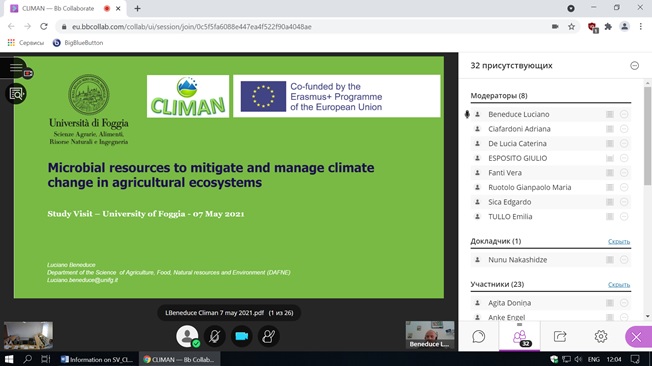652x366 pixels.
Task: Click own camera preview thumbnail
Action: tap(28, 335)
